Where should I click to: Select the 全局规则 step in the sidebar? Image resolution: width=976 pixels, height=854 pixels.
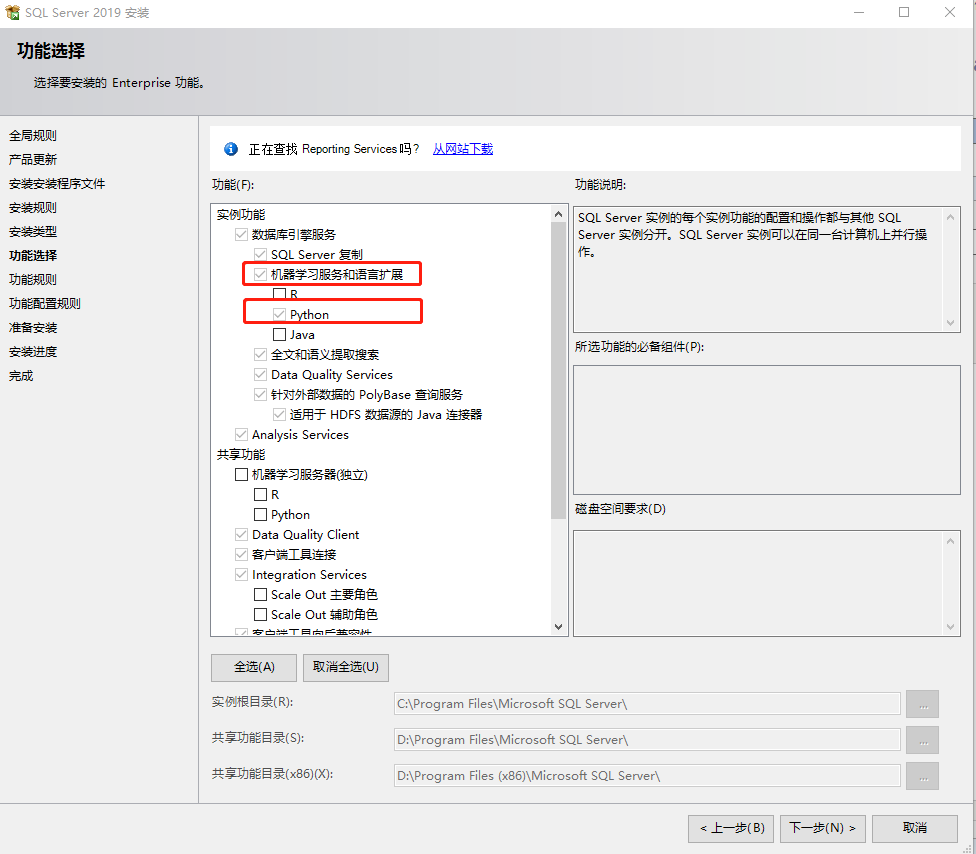tap(32, 136)
